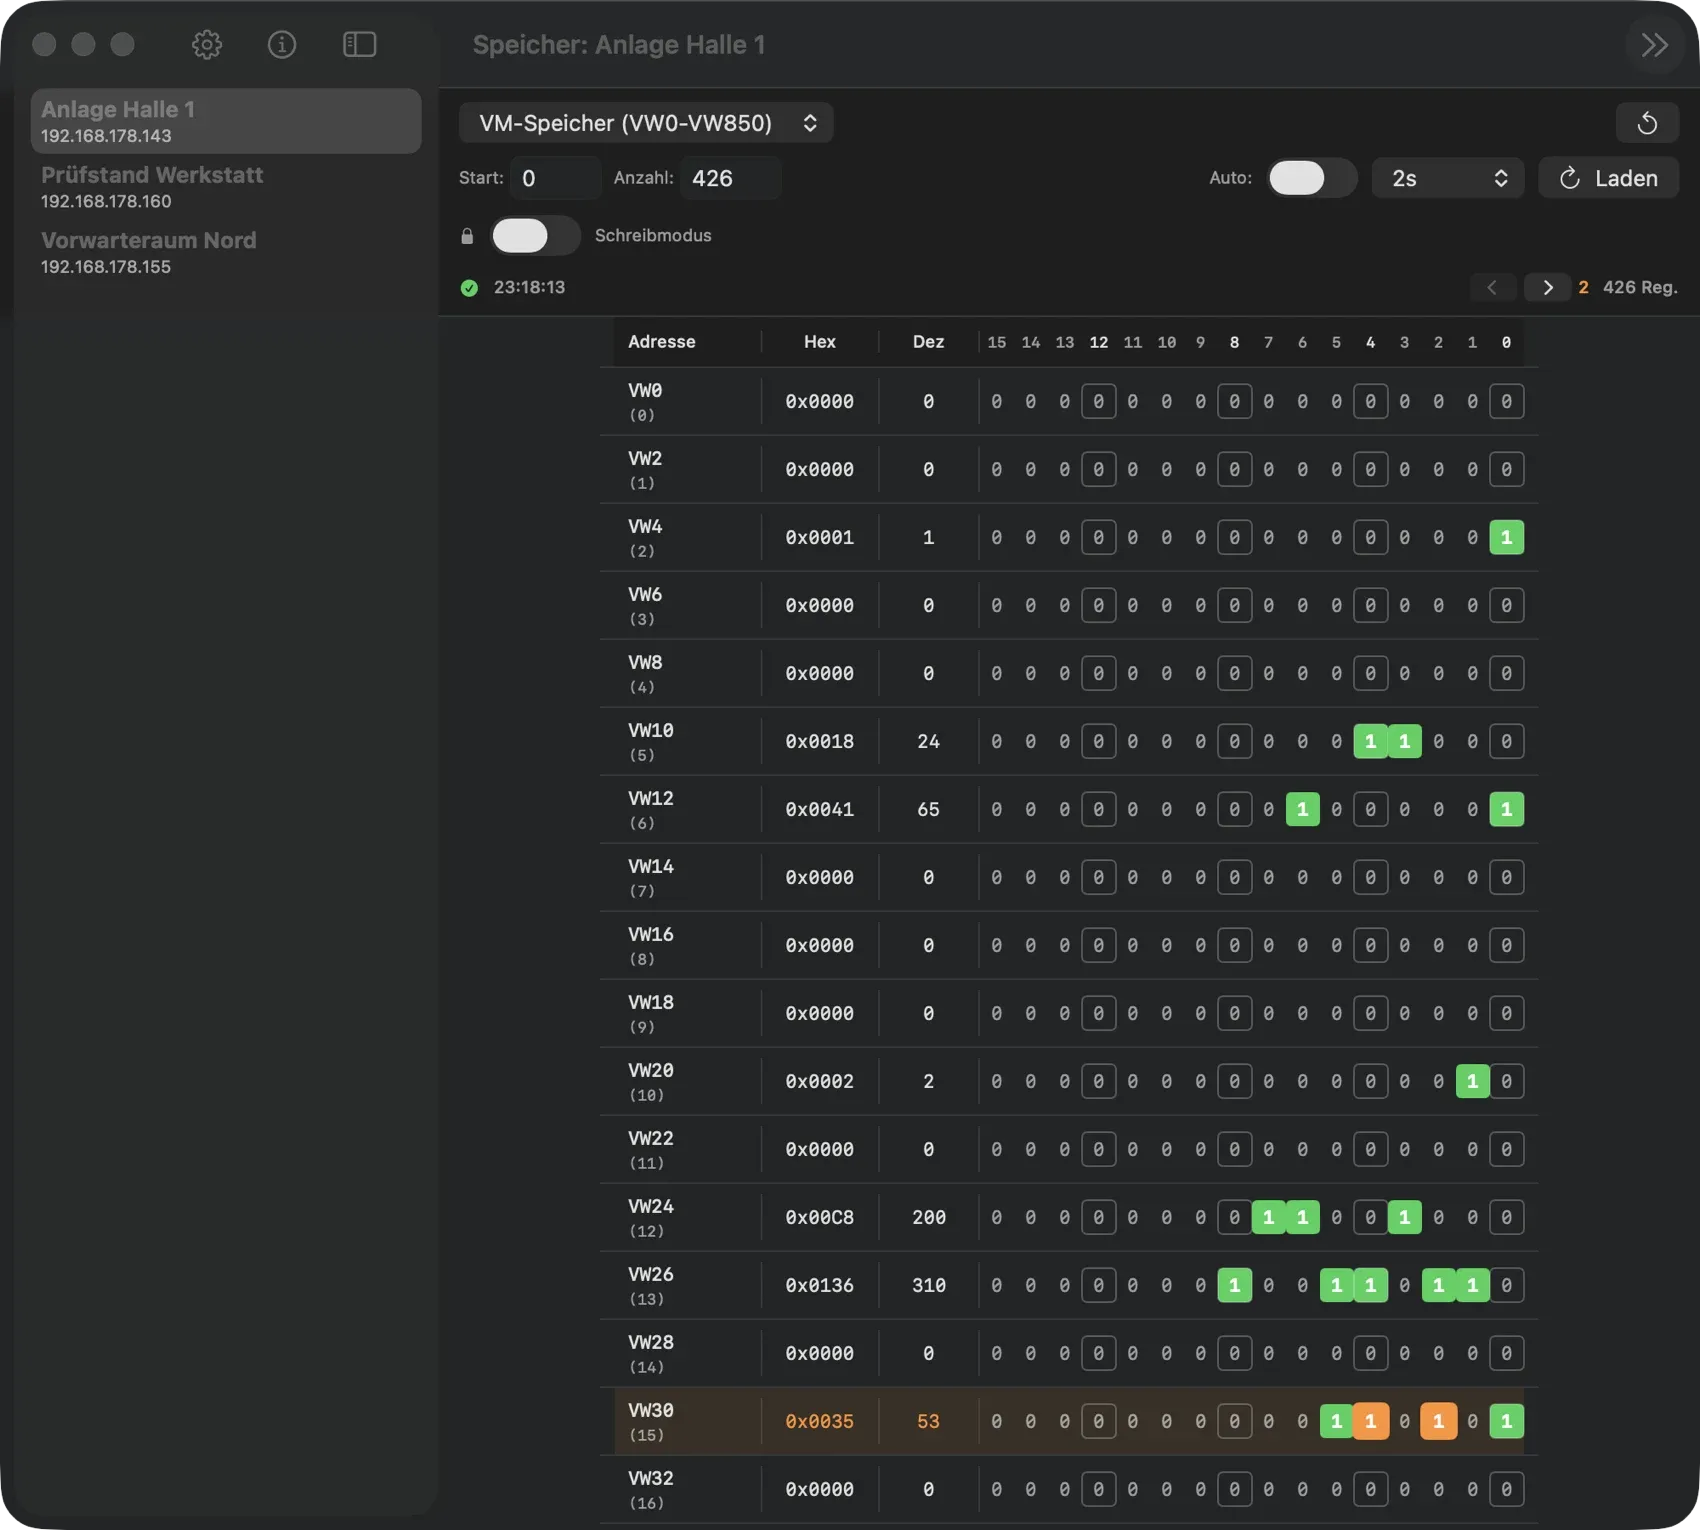Toggle orange bit 4 of VW30
1700x1530 pixels.
coord(1370,1422)
